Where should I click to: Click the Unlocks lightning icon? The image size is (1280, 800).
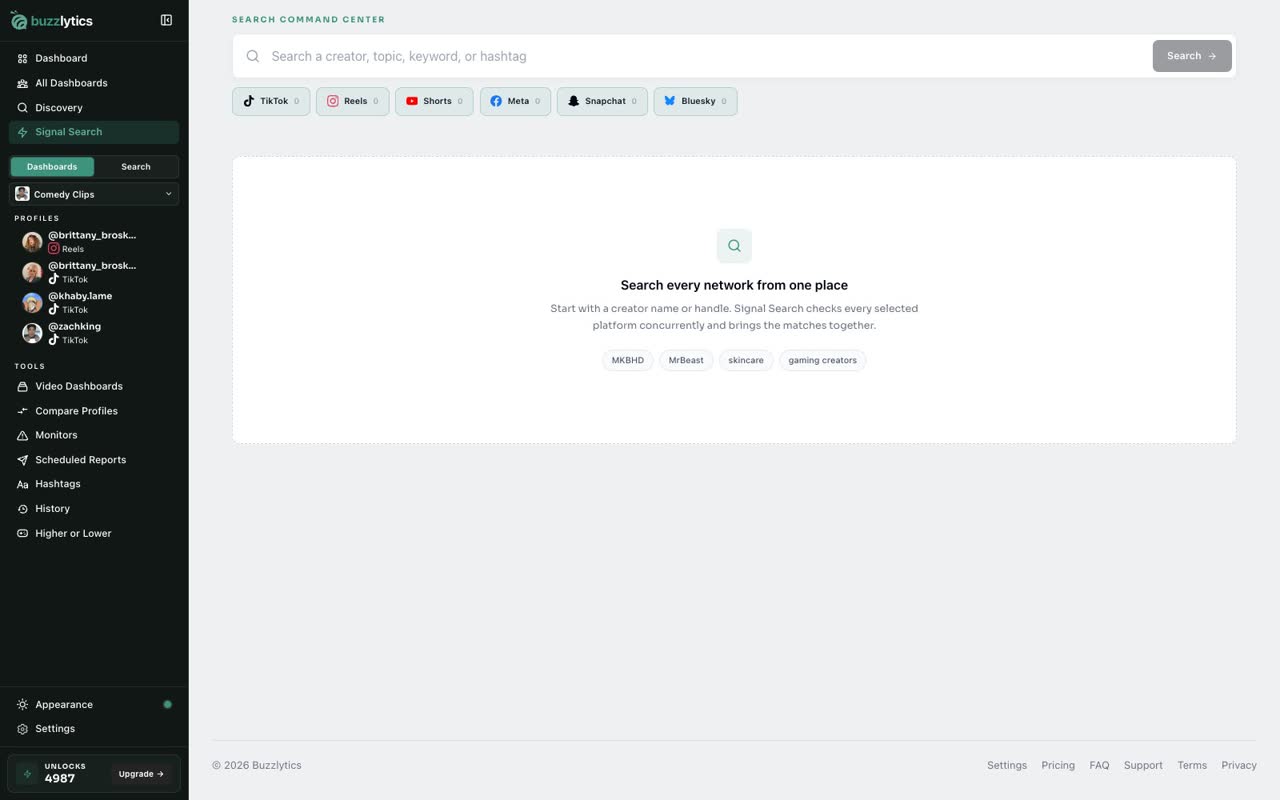27,774
